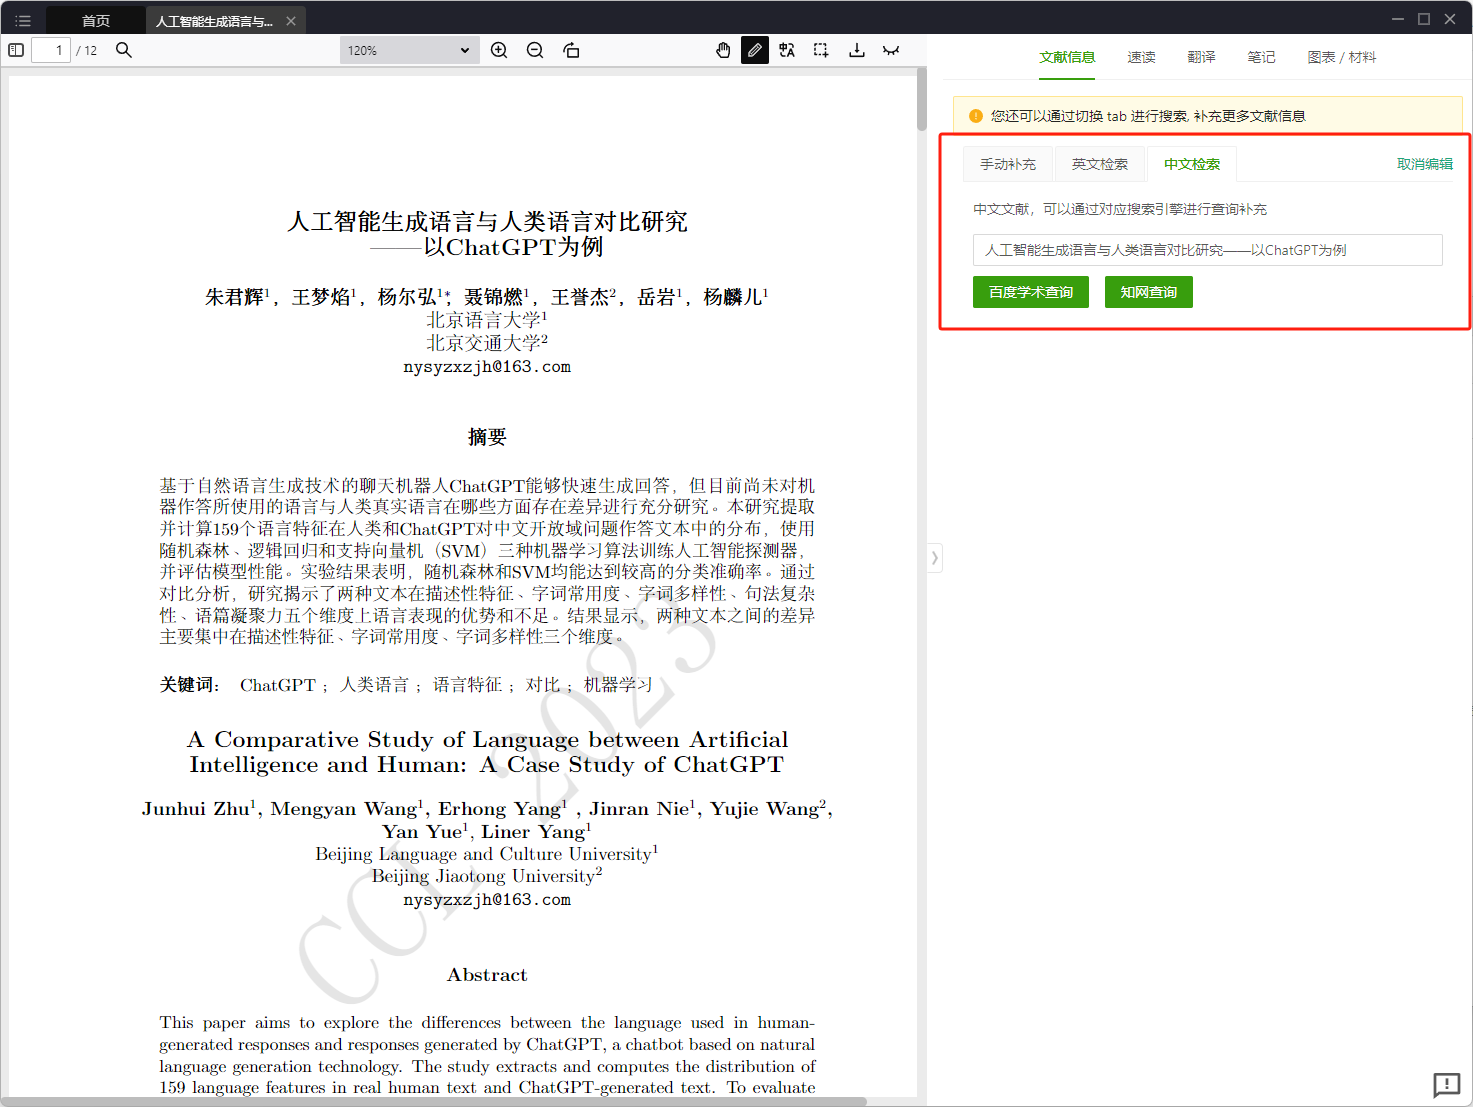
Task: Select the 中文检索 sub-tab
Action: click(1192, 164)
